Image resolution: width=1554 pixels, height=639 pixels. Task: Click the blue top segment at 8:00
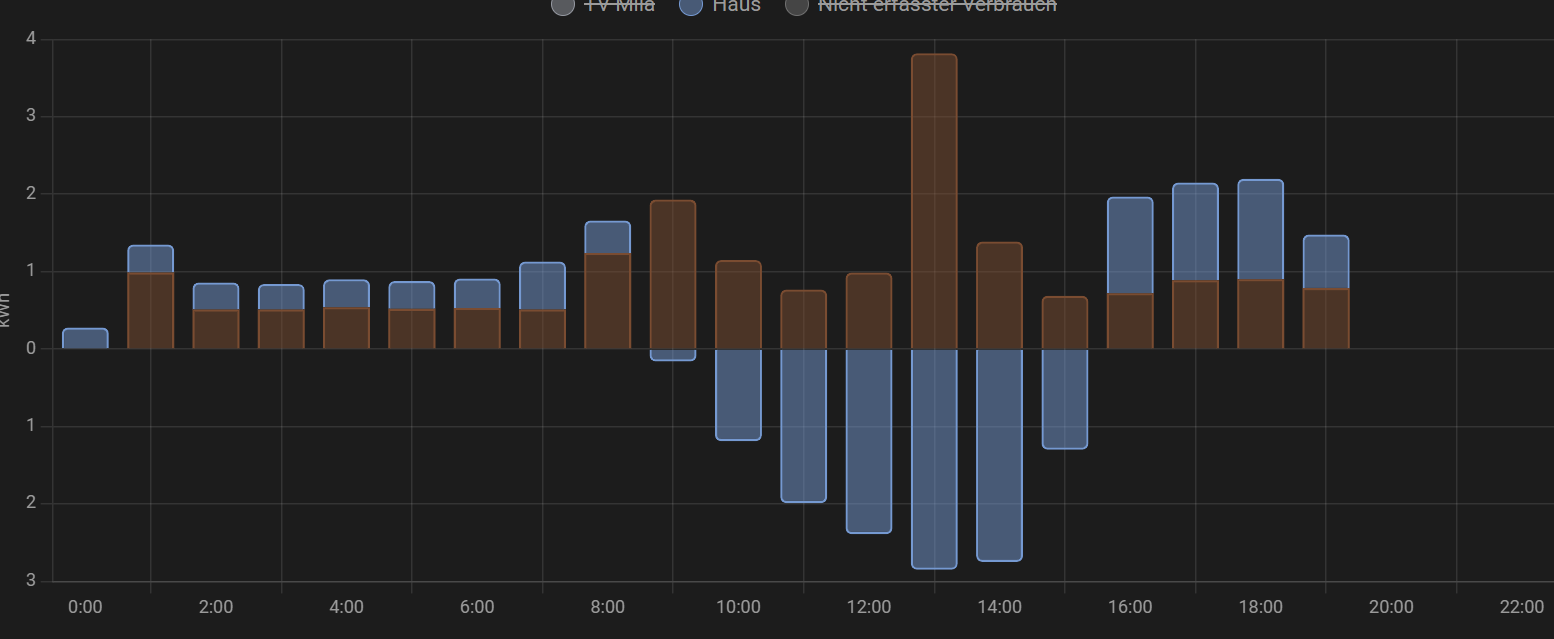607,238
